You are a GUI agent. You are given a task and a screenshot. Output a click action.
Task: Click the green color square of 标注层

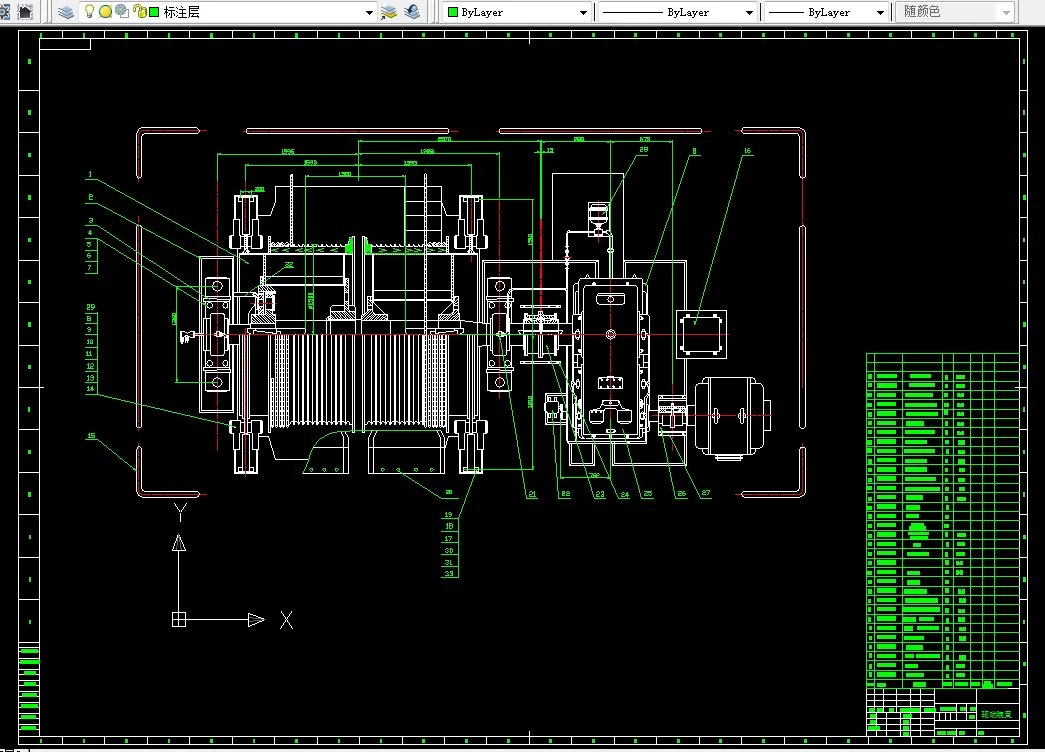tap(154, 12)
